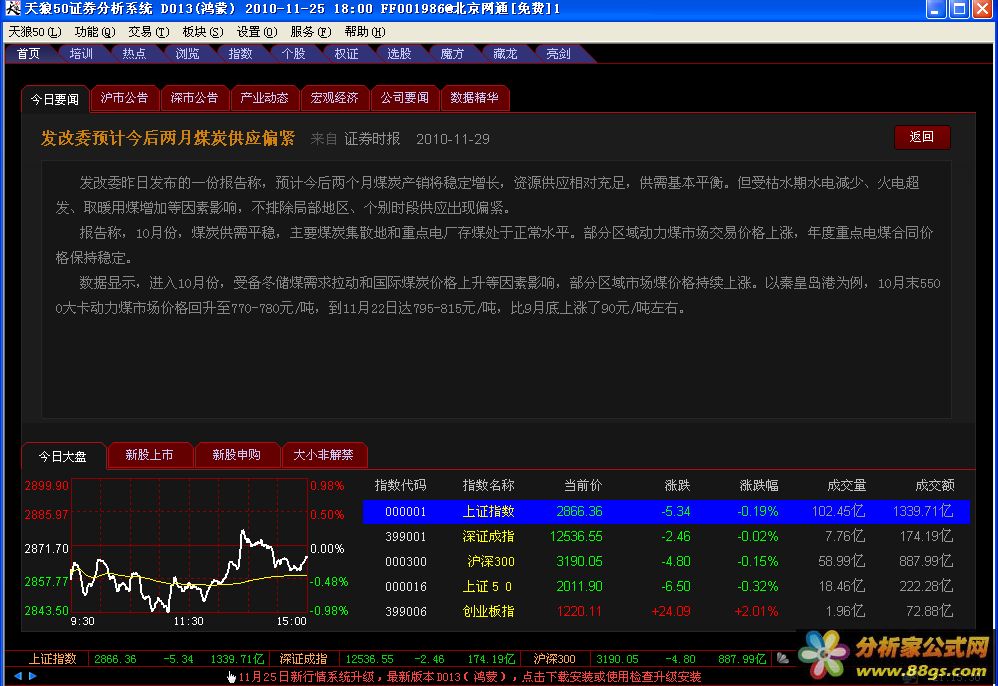Minimize the application window

point(936,9)
